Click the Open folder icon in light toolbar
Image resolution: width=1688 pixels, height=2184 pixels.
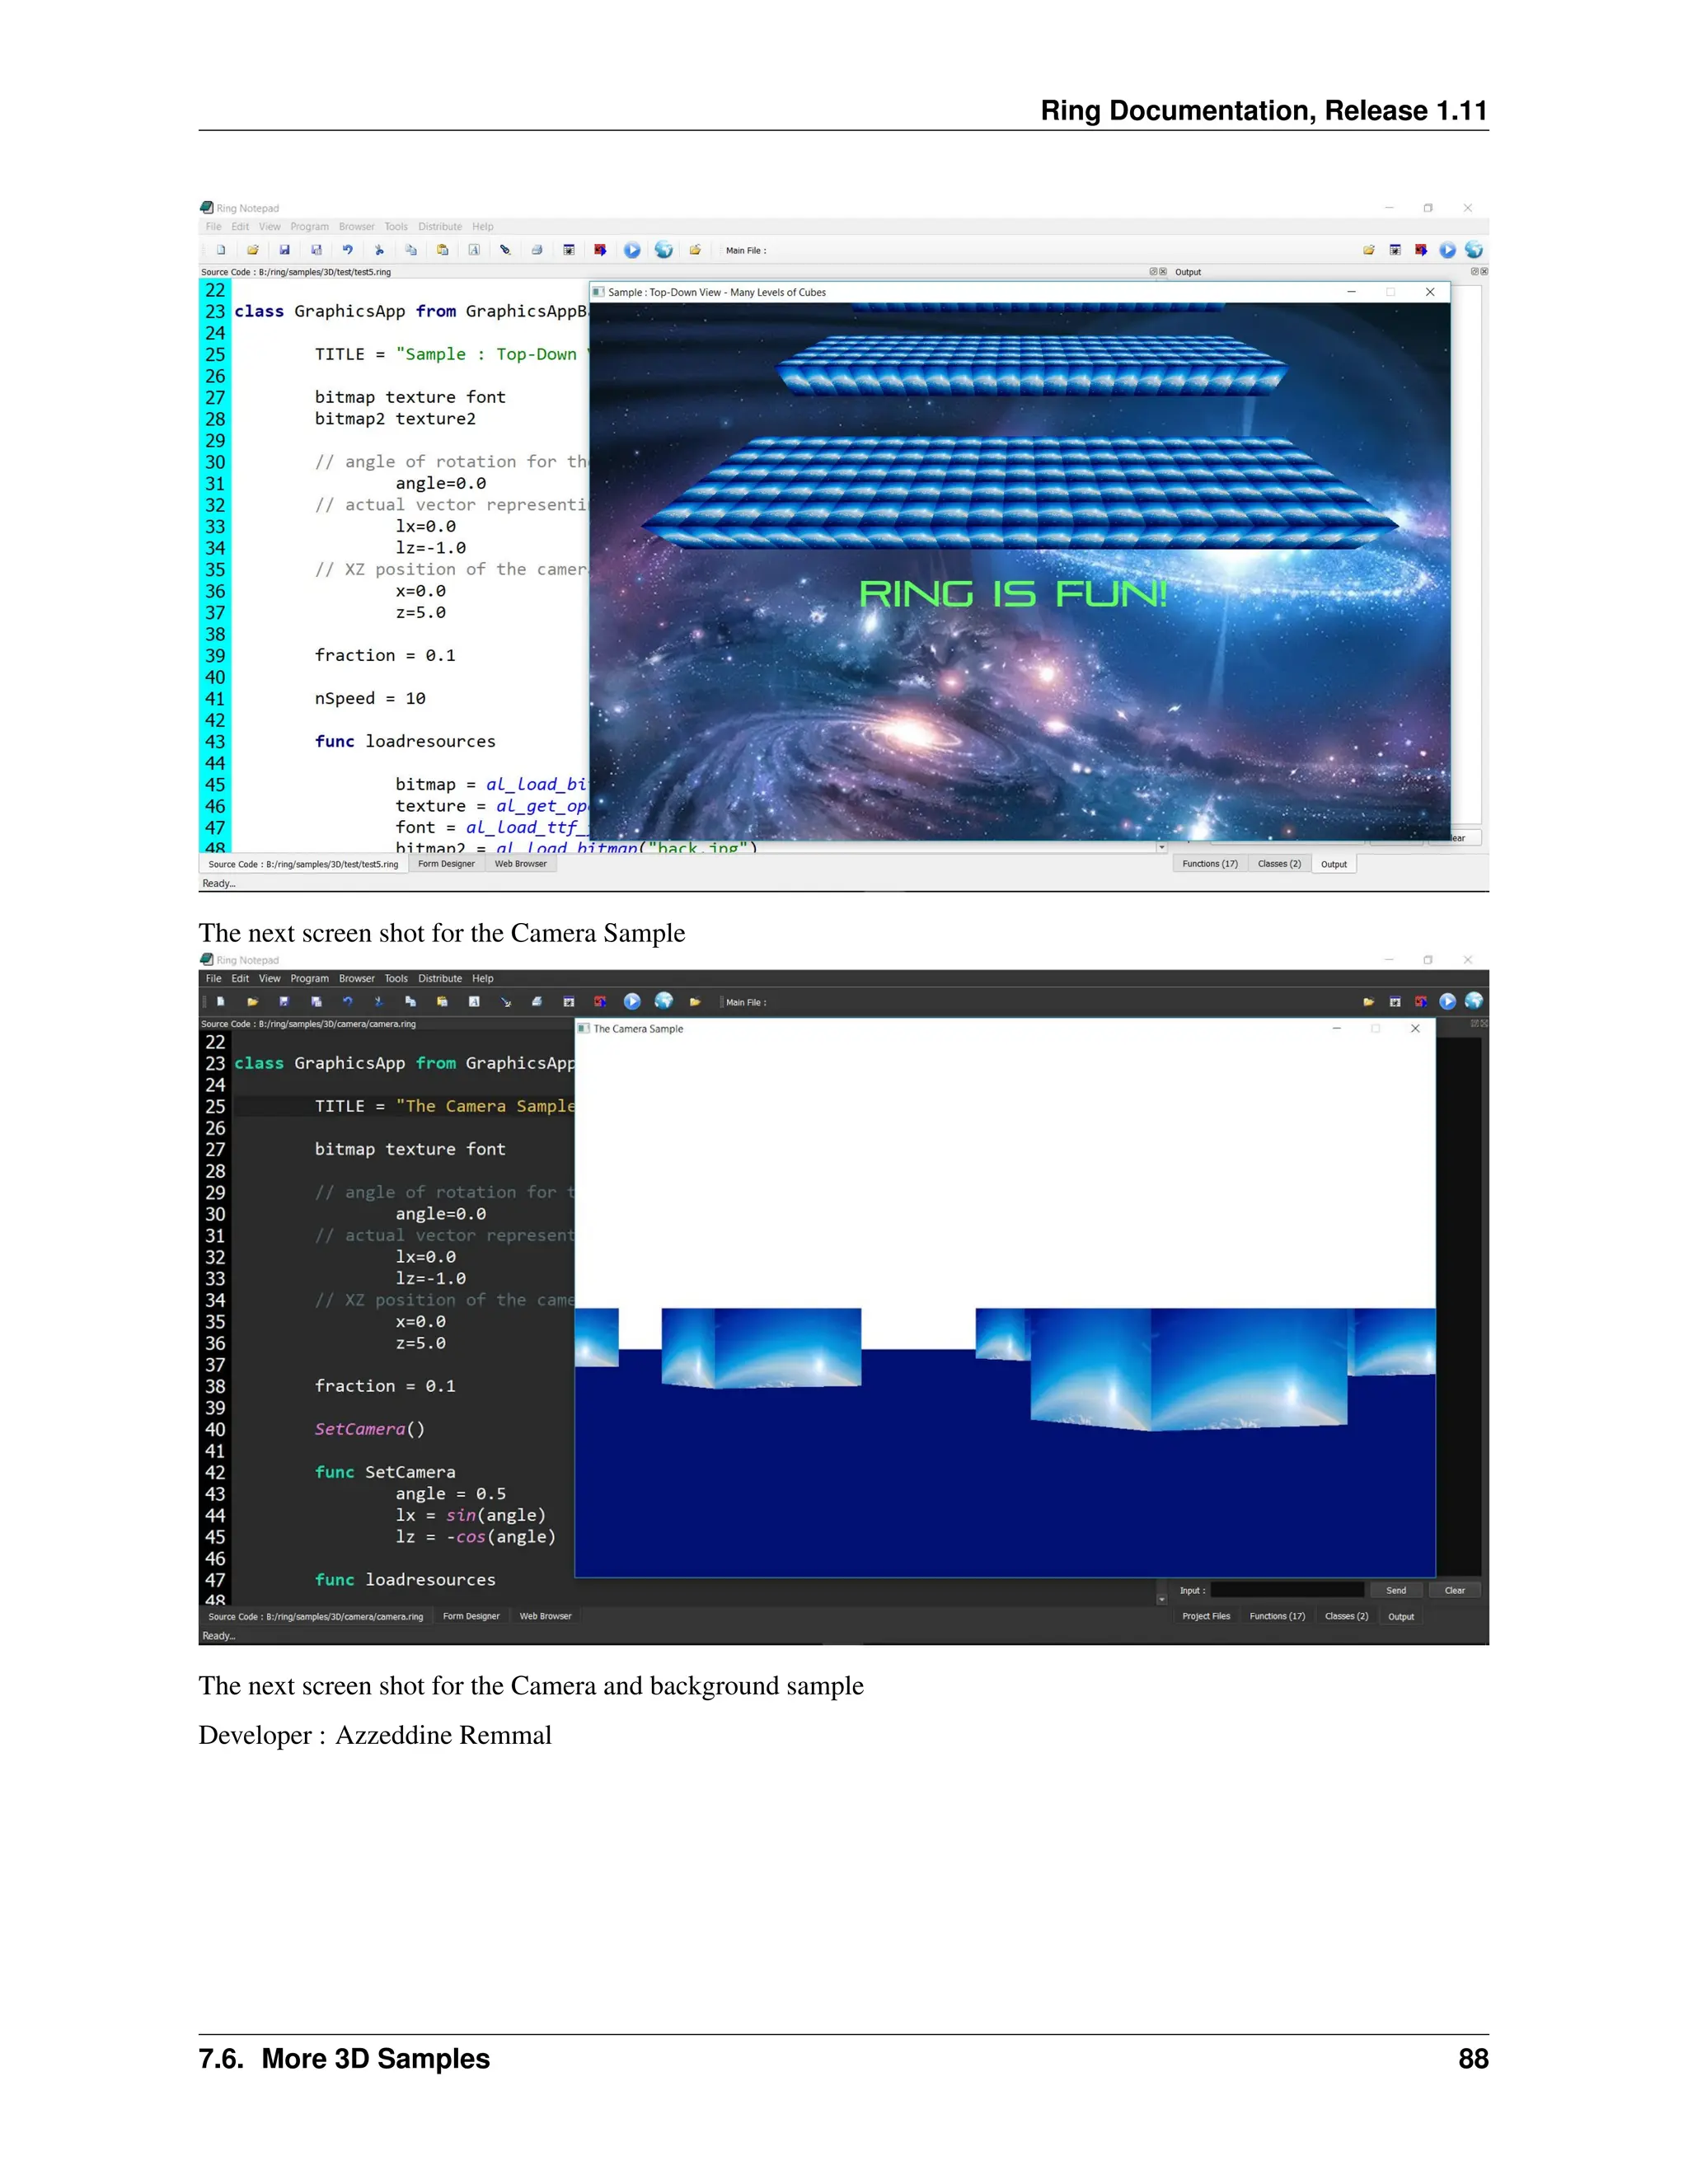[253, 250]
